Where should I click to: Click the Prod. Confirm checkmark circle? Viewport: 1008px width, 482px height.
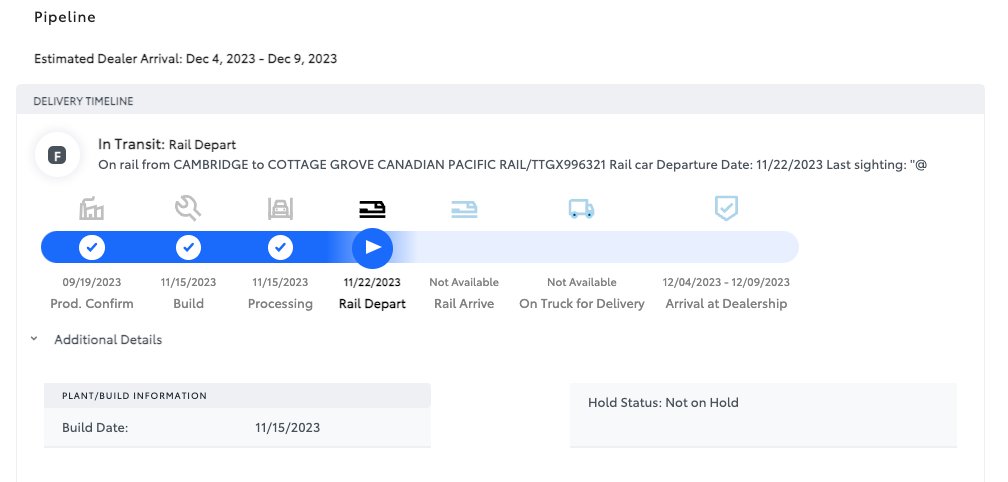92,247
